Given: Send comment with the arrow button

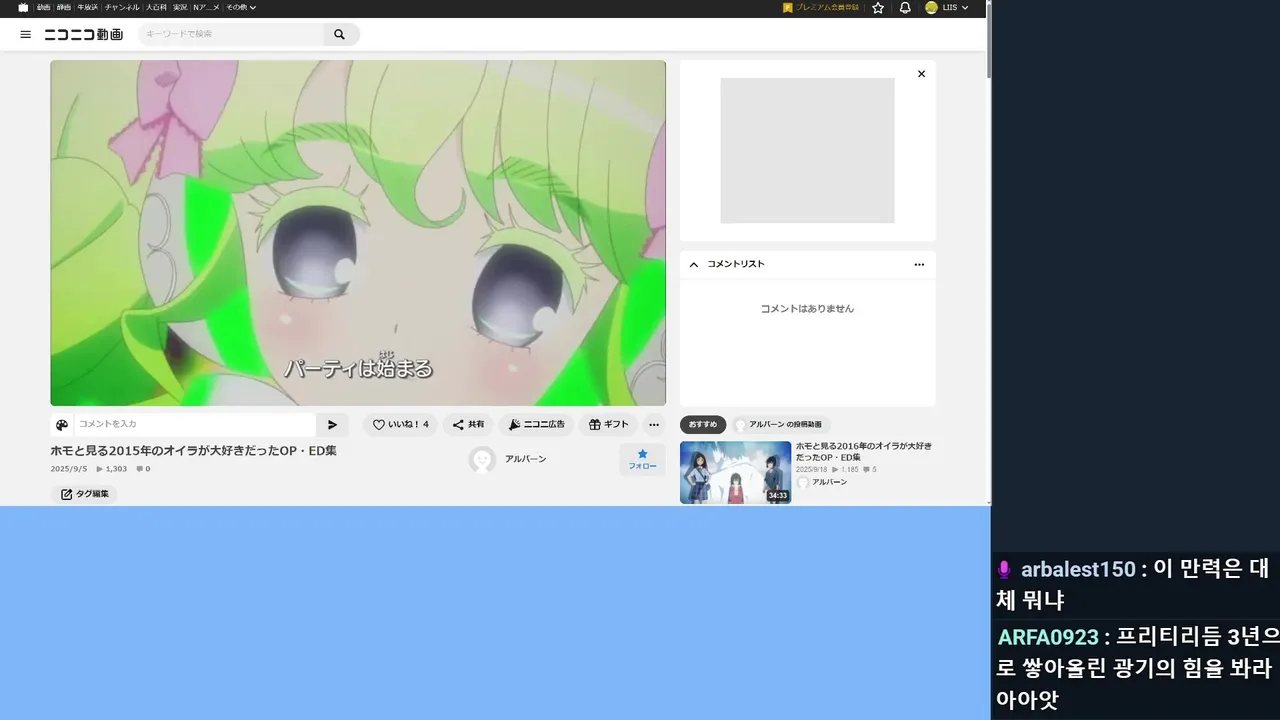Looking at the screenshot, I should point(332,425).
